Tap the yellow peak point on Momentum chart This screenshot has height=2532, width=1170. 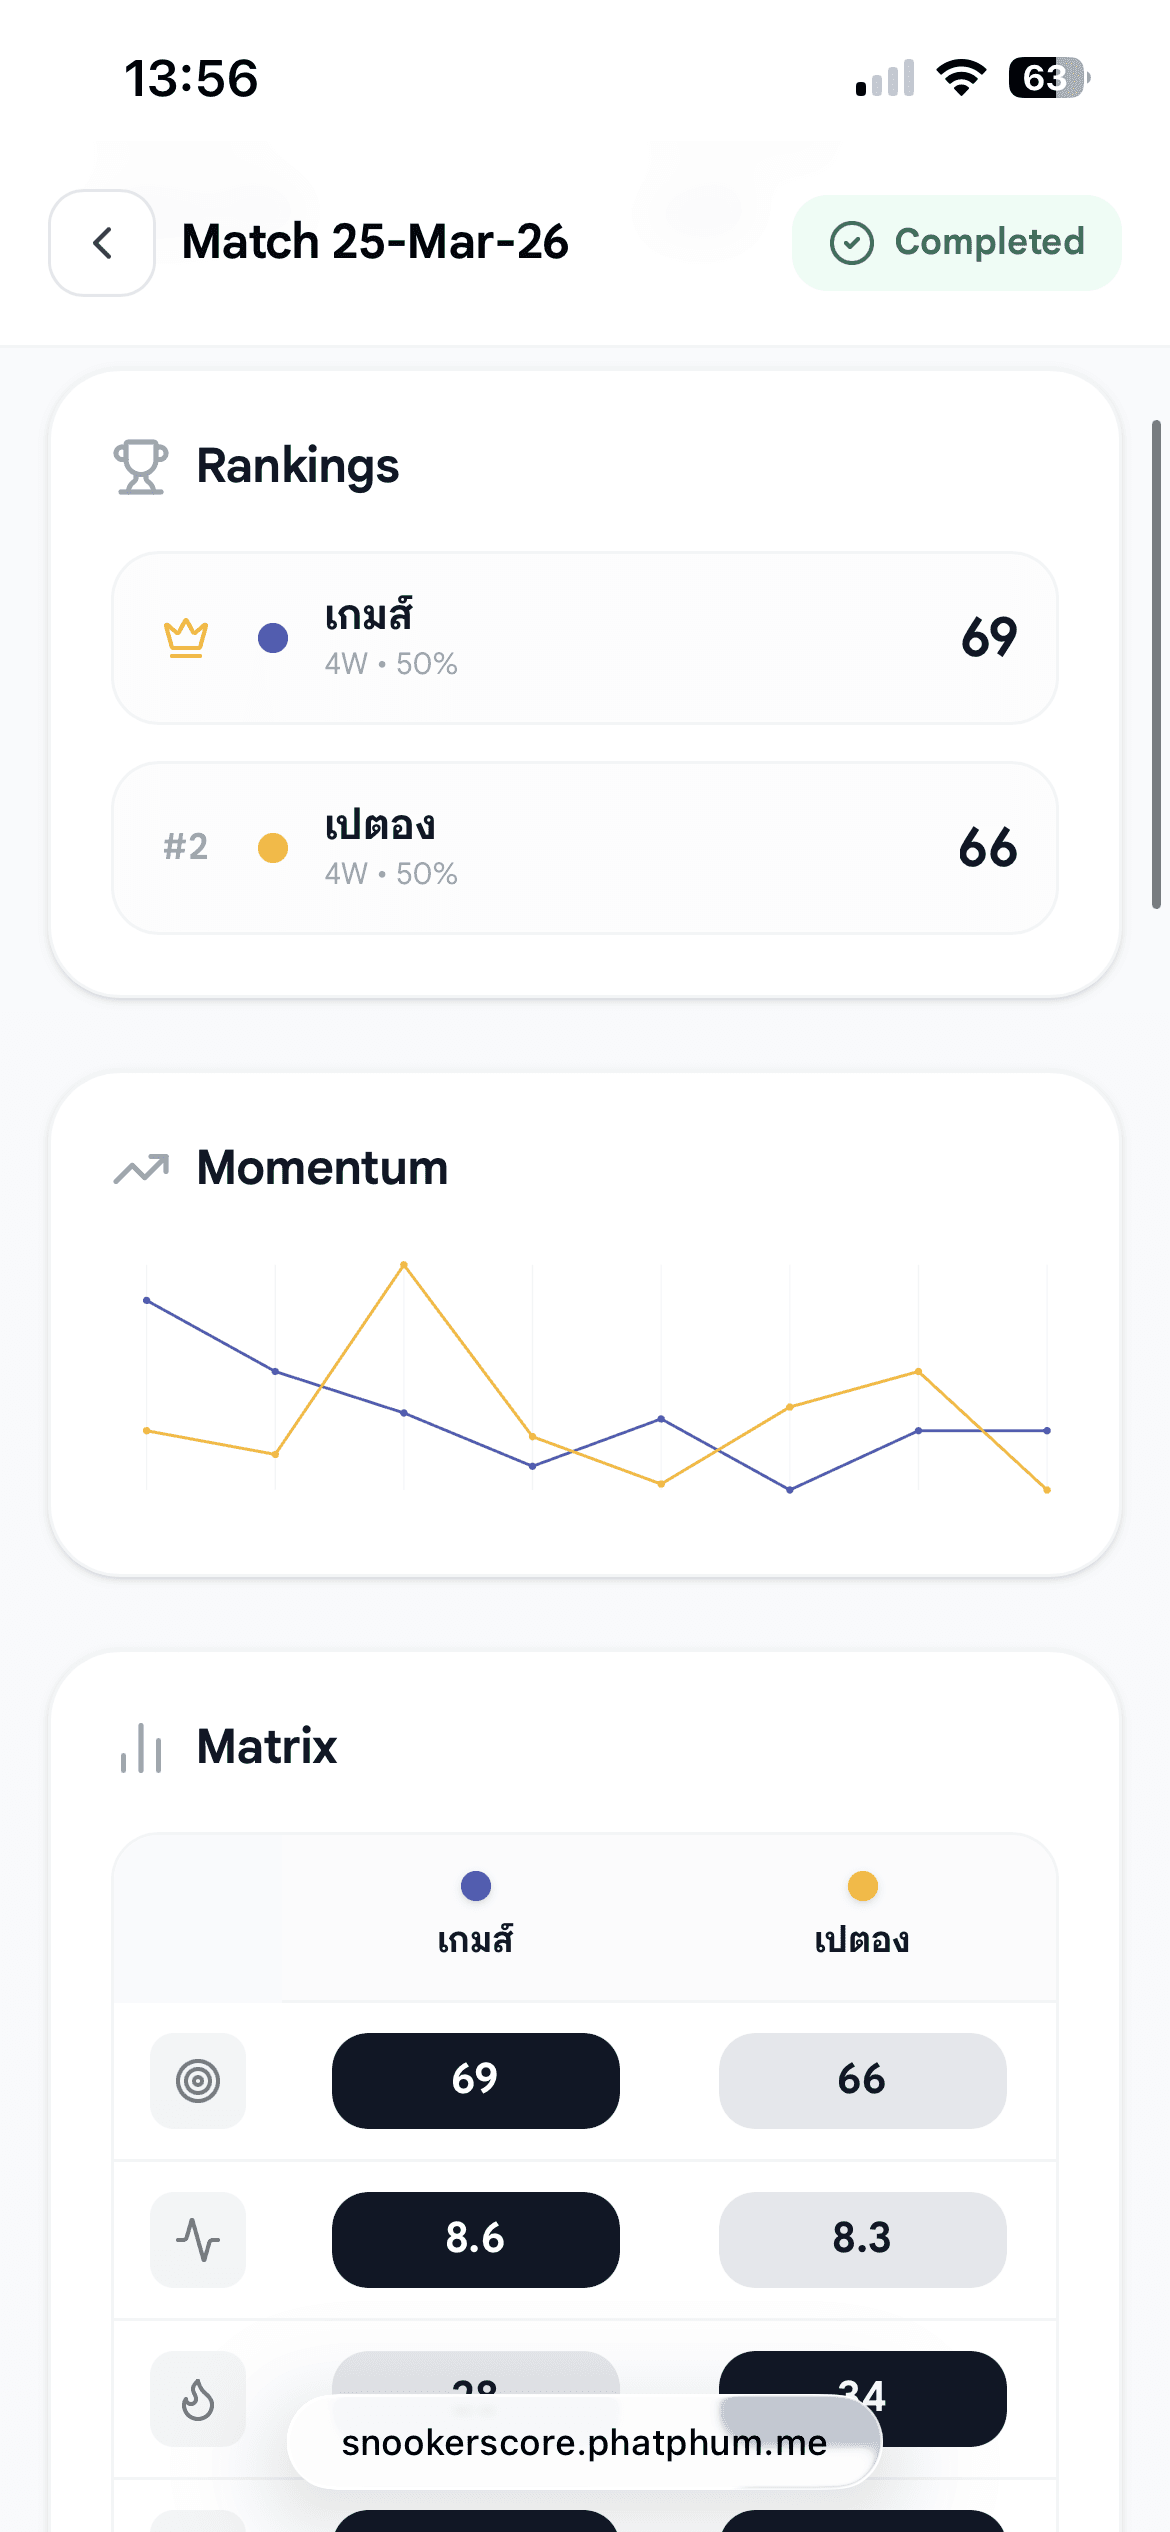click(x=404, y=1265)
